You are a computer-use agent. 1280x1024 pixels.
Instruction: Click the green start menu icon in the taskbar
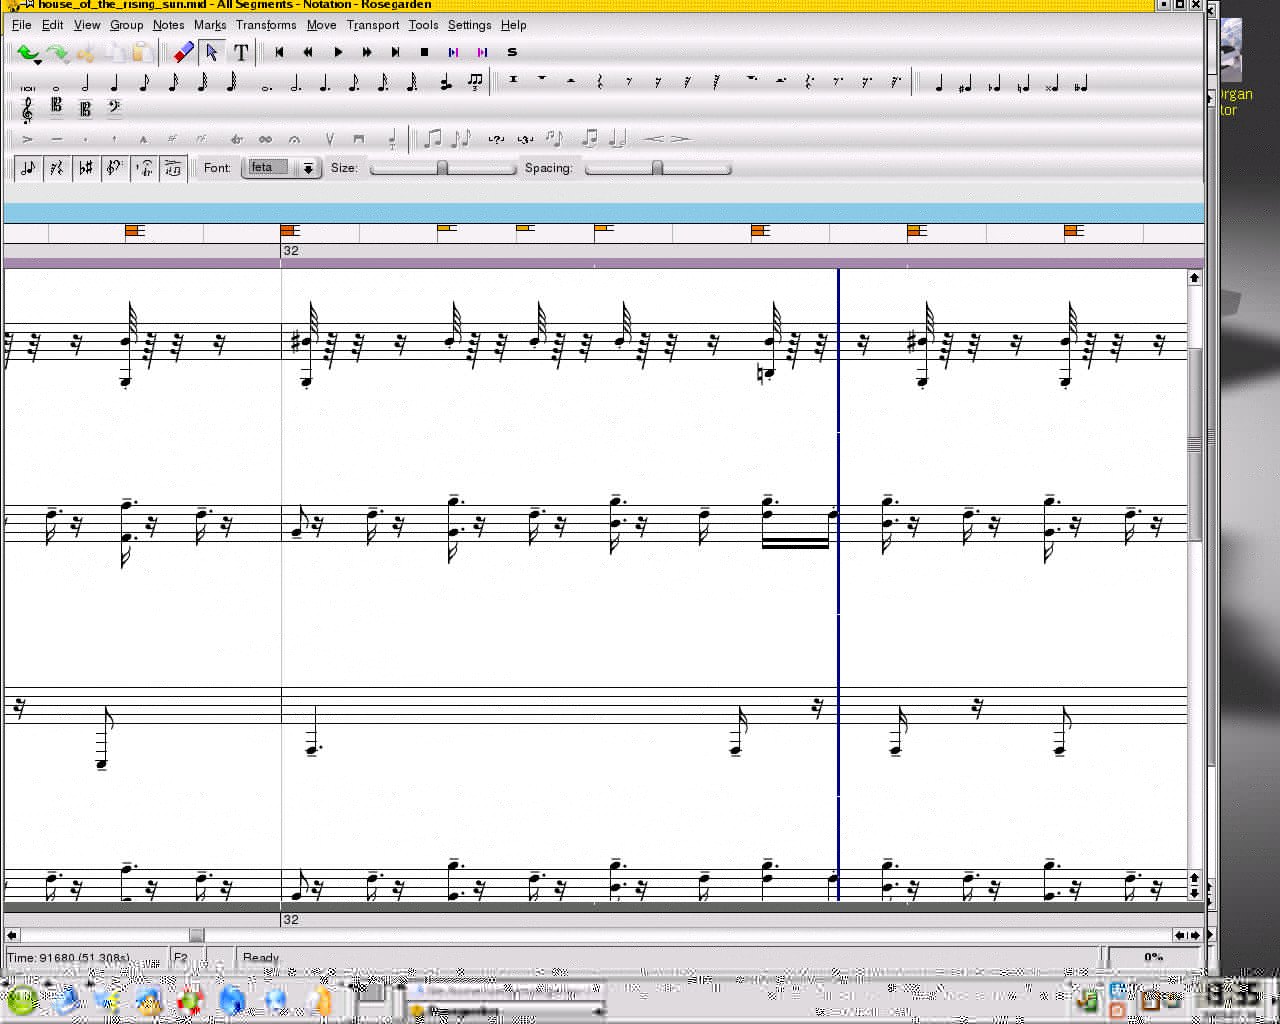coord(22,998)
